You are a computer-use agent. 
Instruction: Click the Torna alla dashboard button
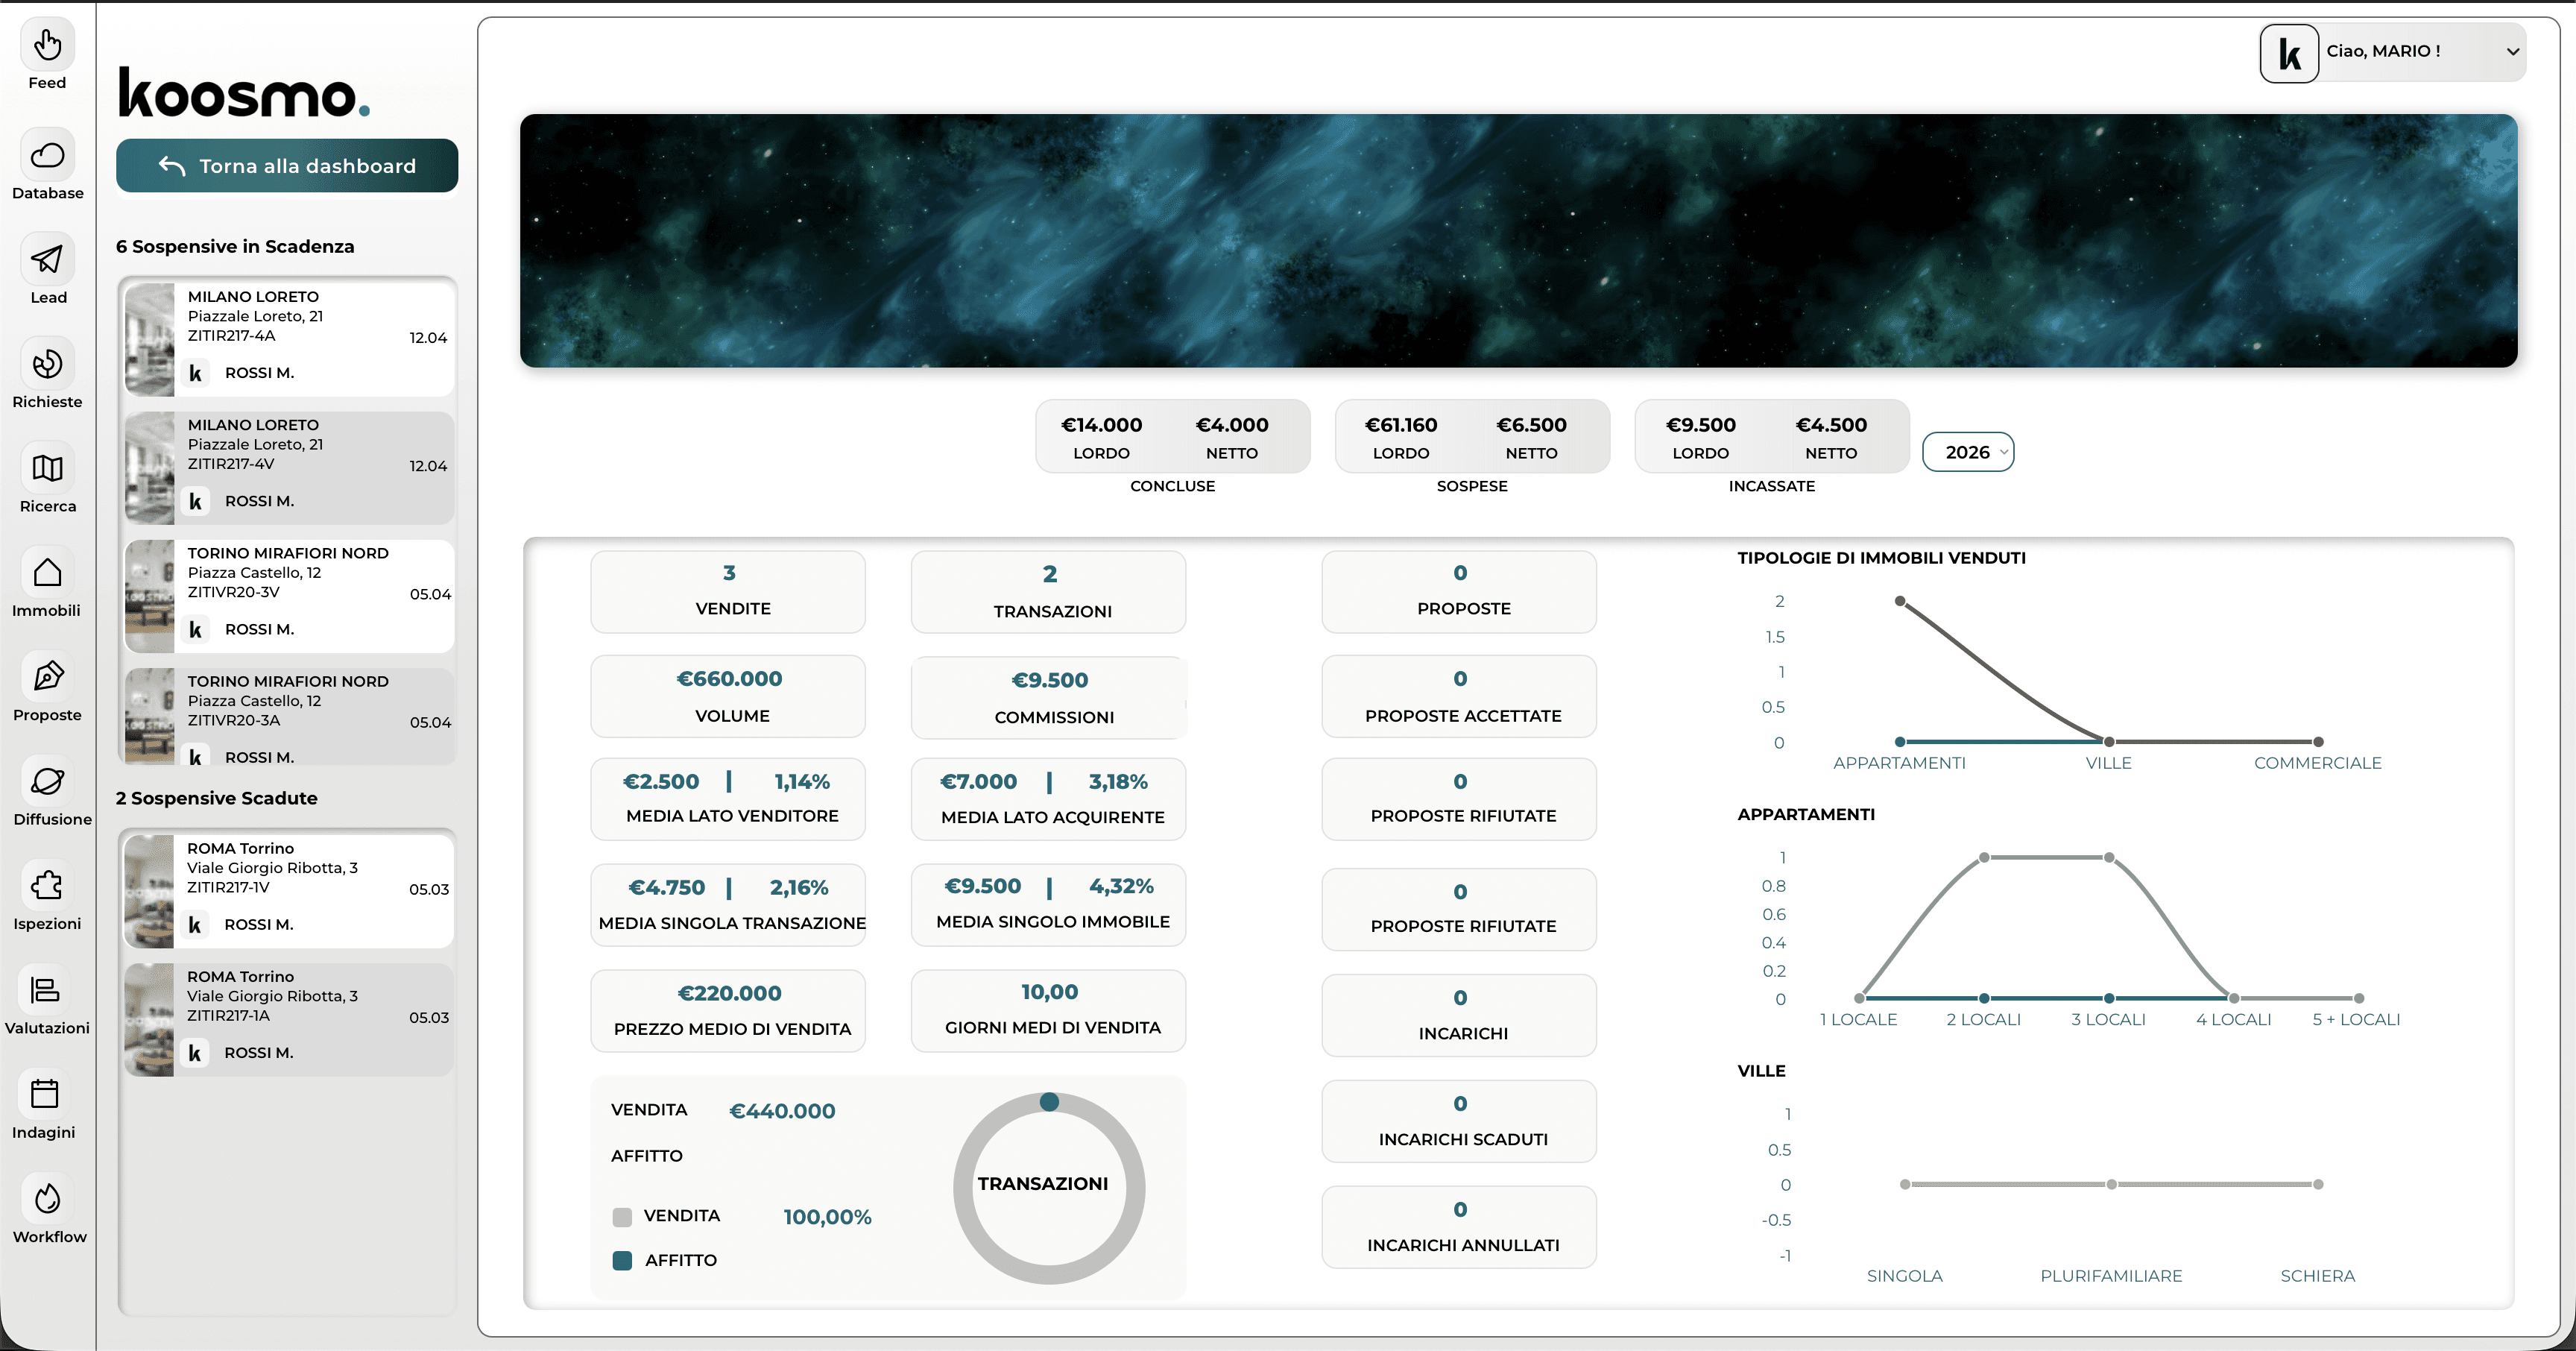[287, 166]
